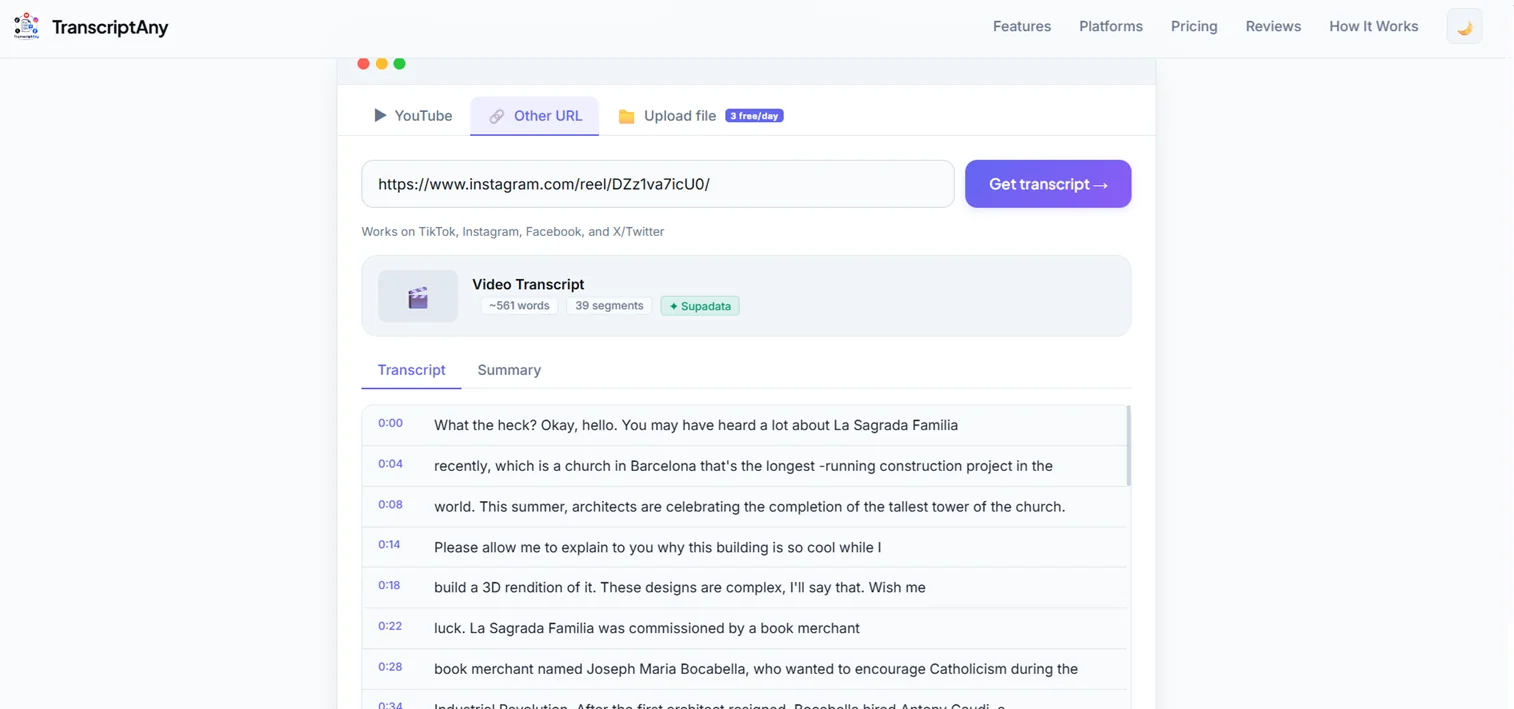Open the Reviews nav link
The image size is (1514, 709).
pyautogui.click(x=1273, y=26)
